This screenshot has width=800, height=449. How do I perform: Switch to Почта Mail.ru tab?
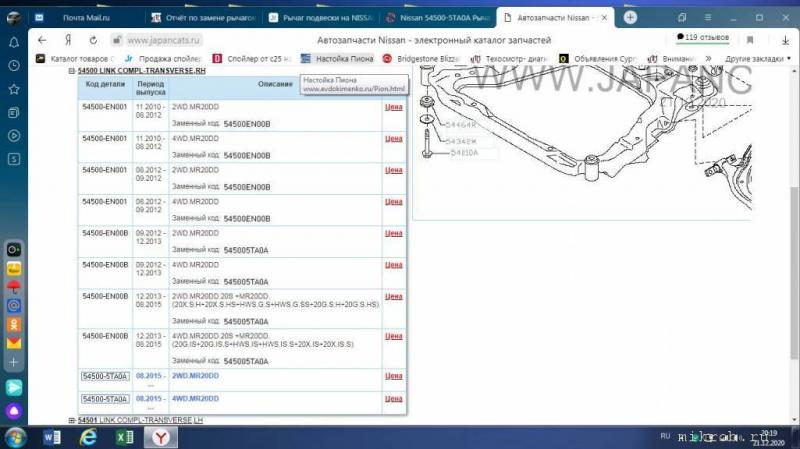[86, 17]
